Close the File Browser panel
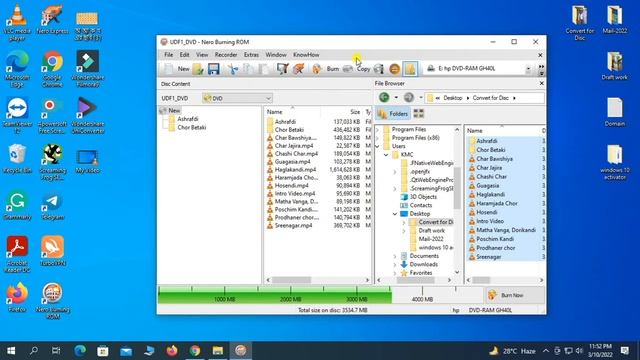640x360 pixels. point(541,83)
